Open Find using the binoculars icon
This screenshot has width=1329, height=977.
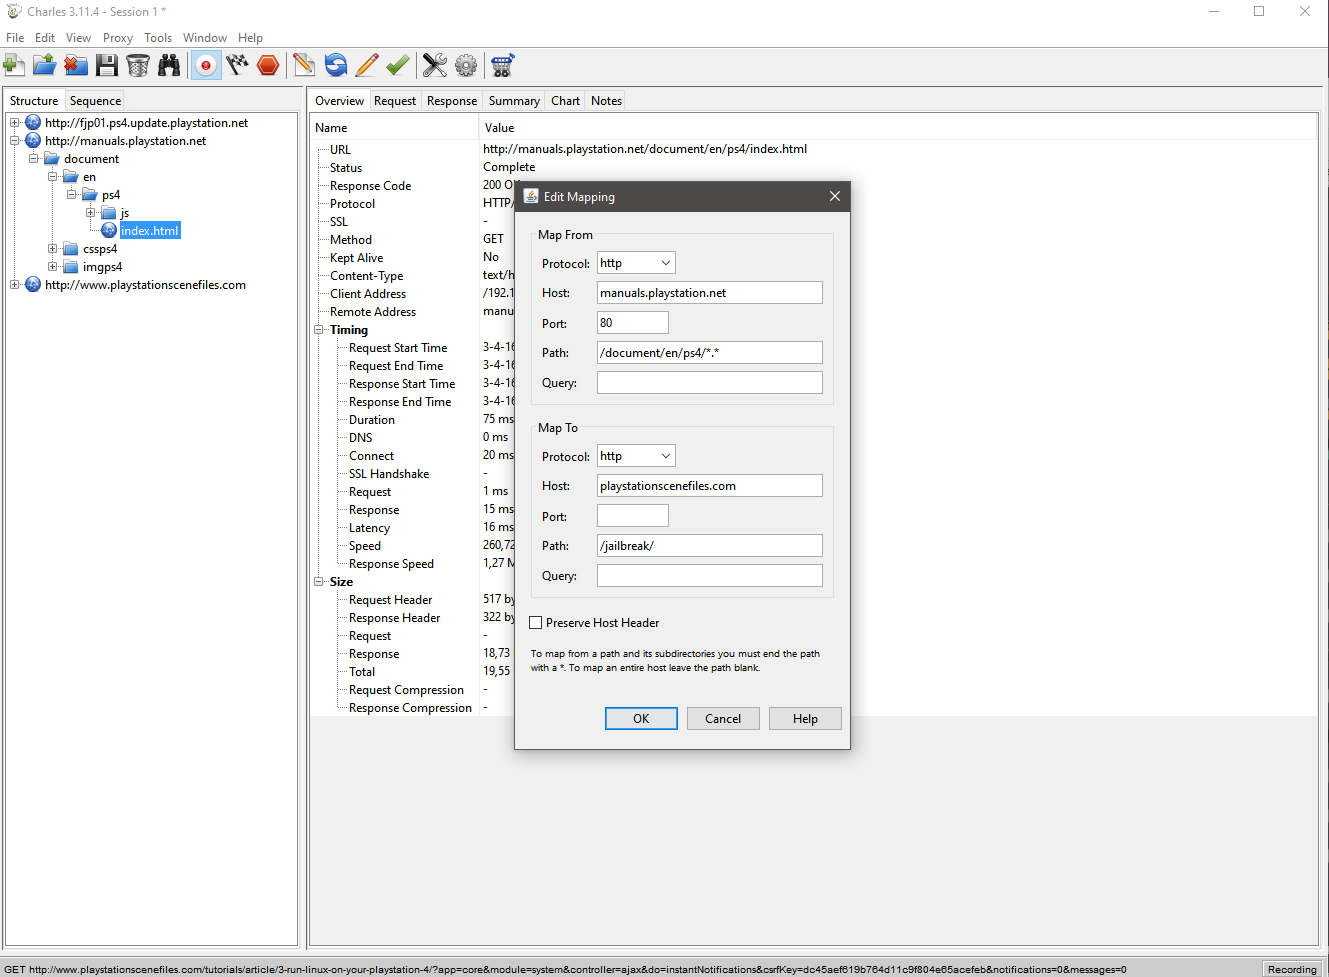click(169, 66)
